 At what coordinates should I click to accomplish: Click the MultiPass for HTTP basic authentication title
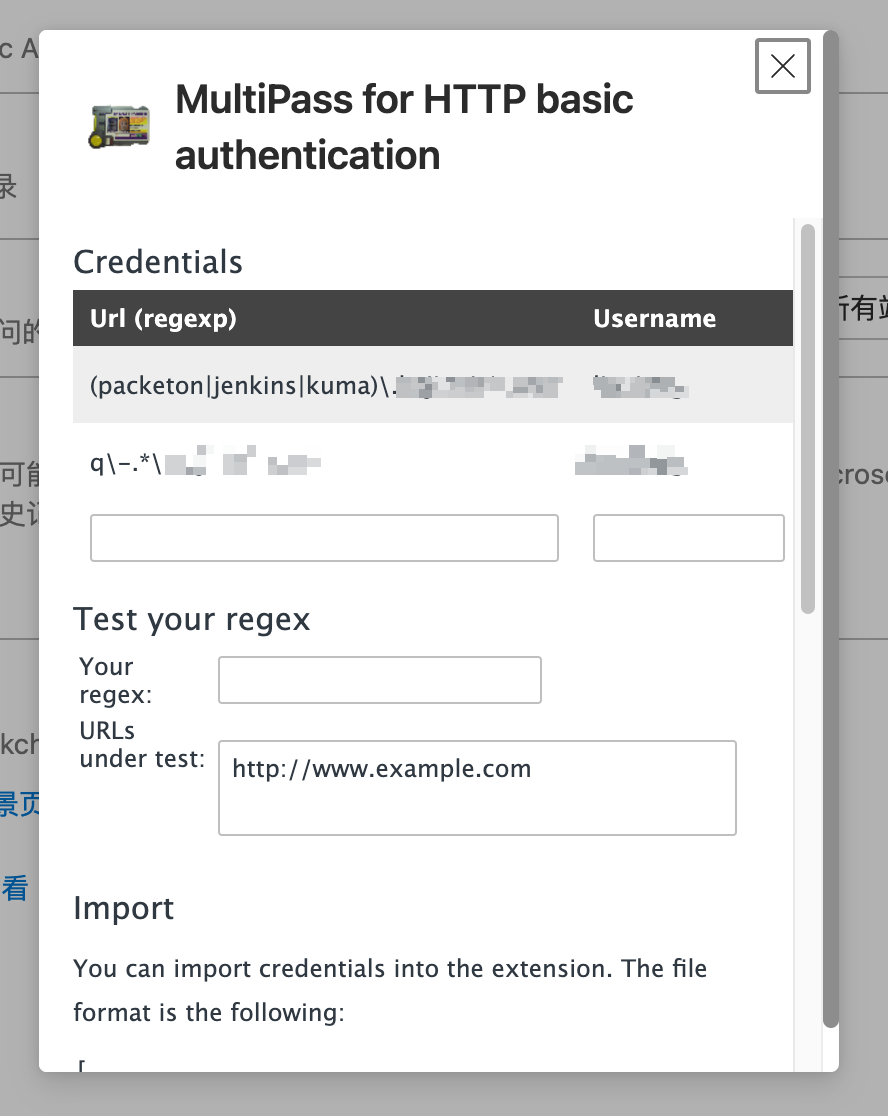[x=404, y=127]
